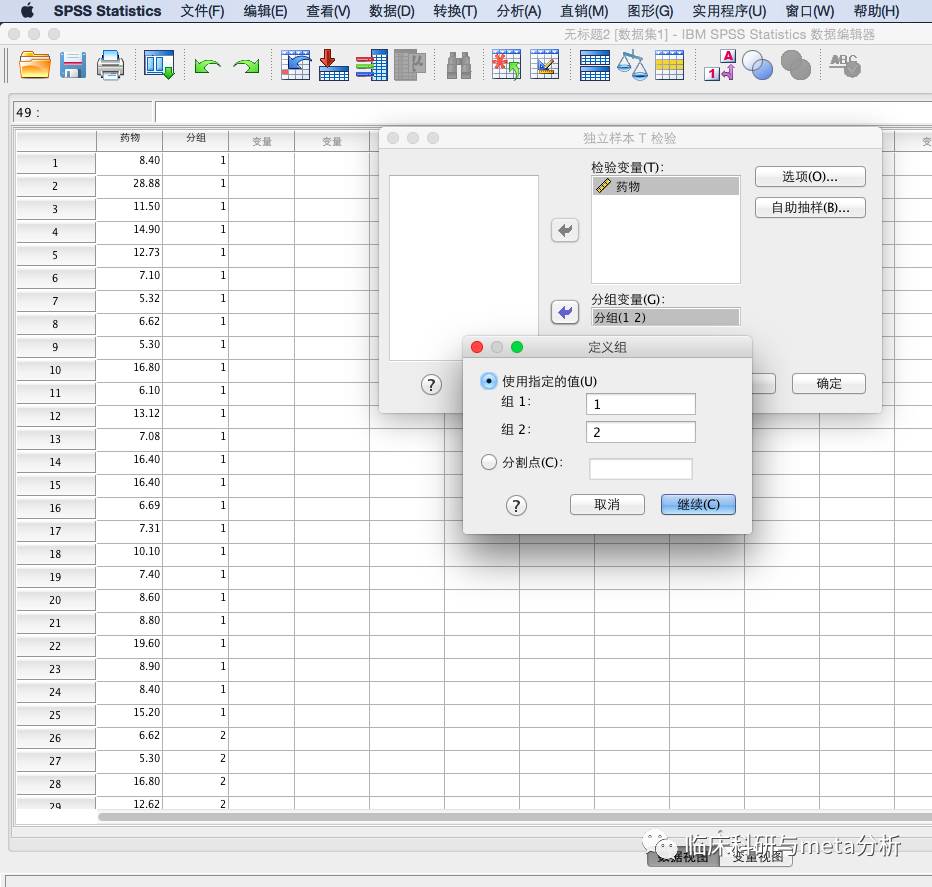Screen dimensions: 932x887
Task: Click the blue transfer arrow beside 分组变量
Action: click(565, 312)
